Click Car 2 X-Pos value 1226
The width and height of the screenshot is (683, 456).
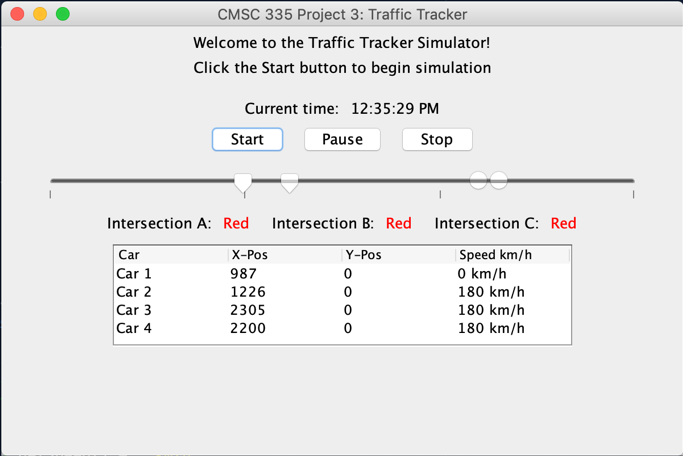248,292
